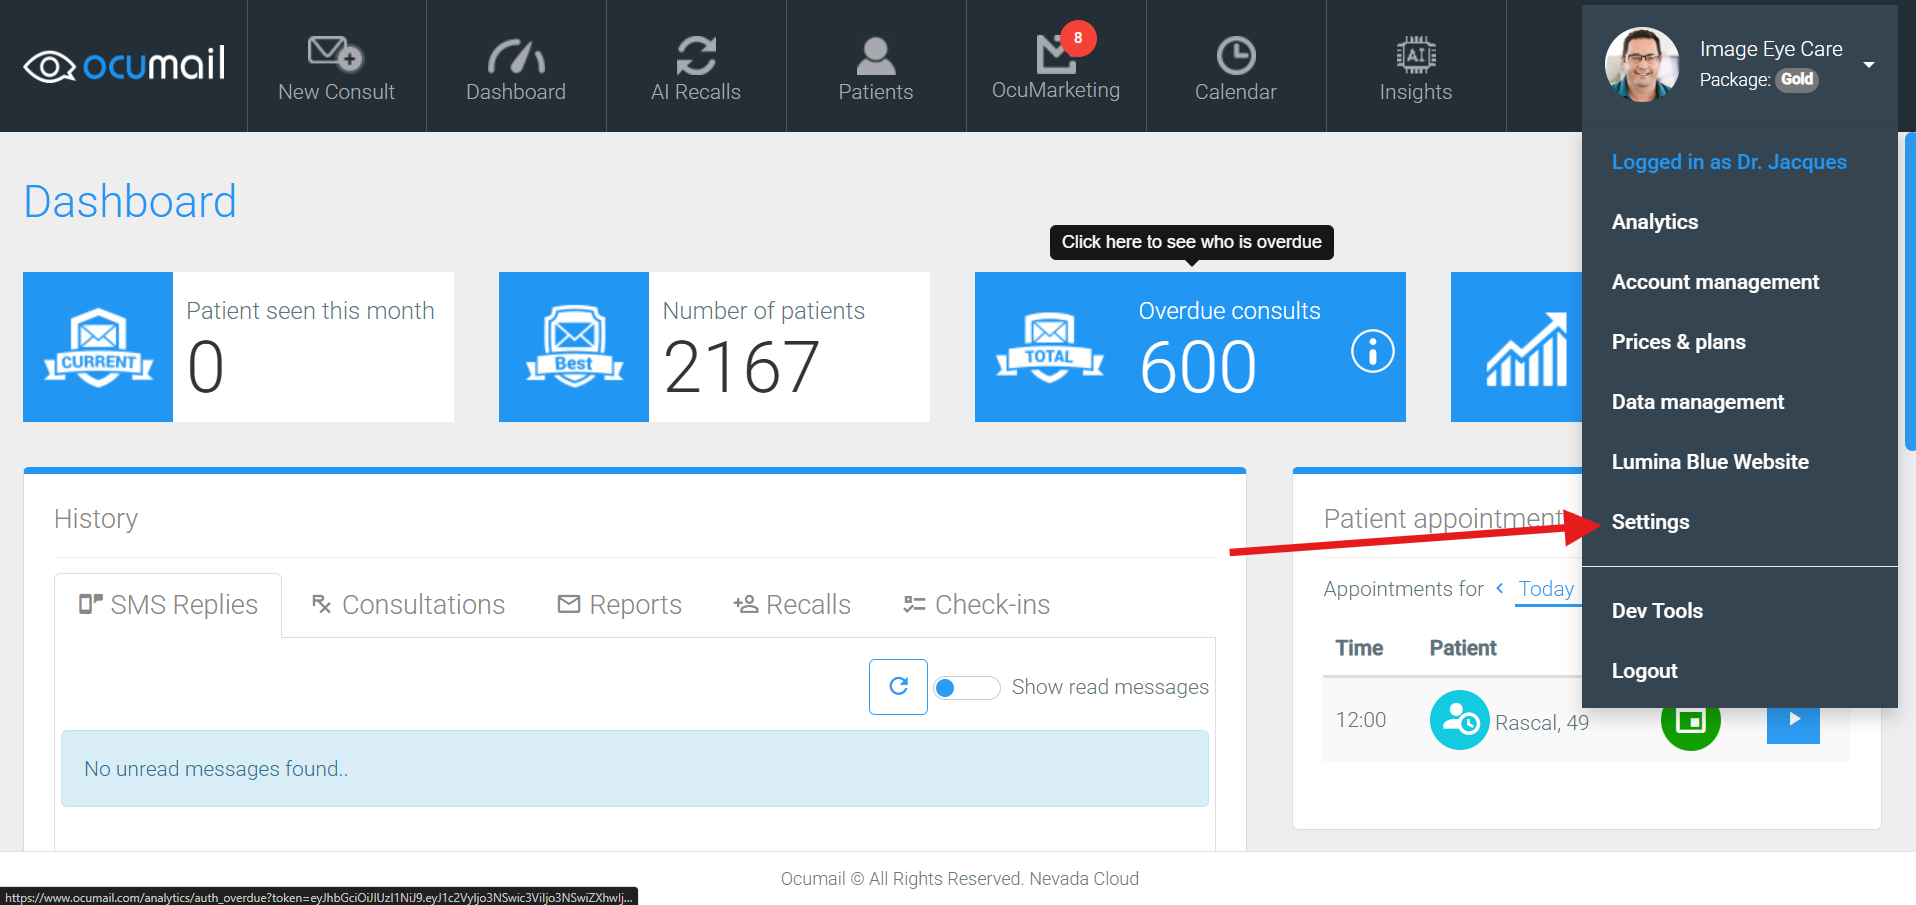The image size is (1916, 905).
Task: Click green check-in button for Rascal
Action: [x=1690, y=720]
